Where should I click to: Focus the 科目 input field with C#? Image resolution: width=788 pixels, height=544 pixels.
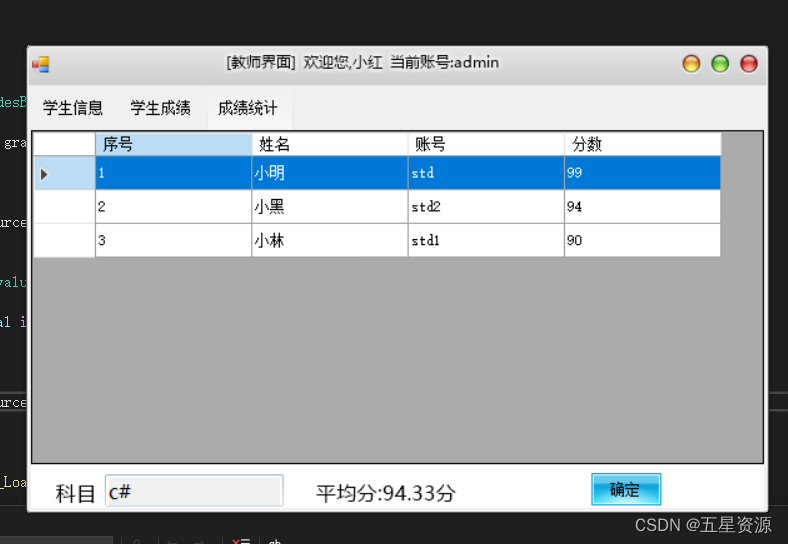tap(194, 491)
